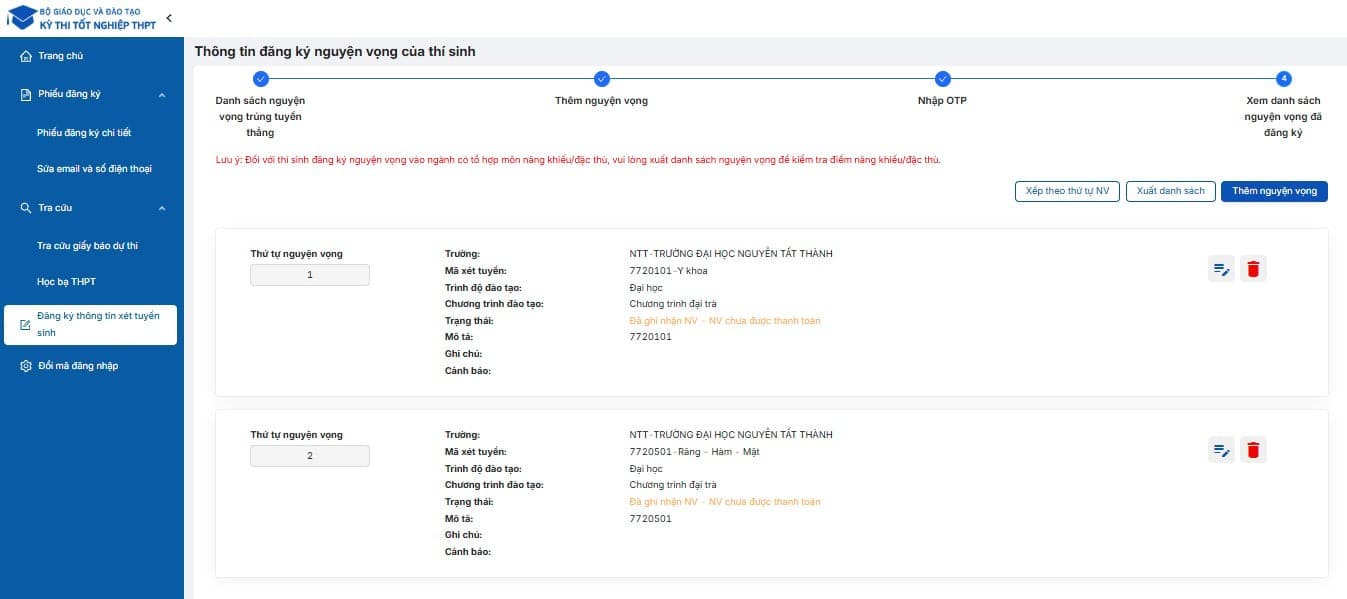This screenshot has width=1347, height=599.
Task: Click the Nhập OTP step circle
Action: (942, 79)
